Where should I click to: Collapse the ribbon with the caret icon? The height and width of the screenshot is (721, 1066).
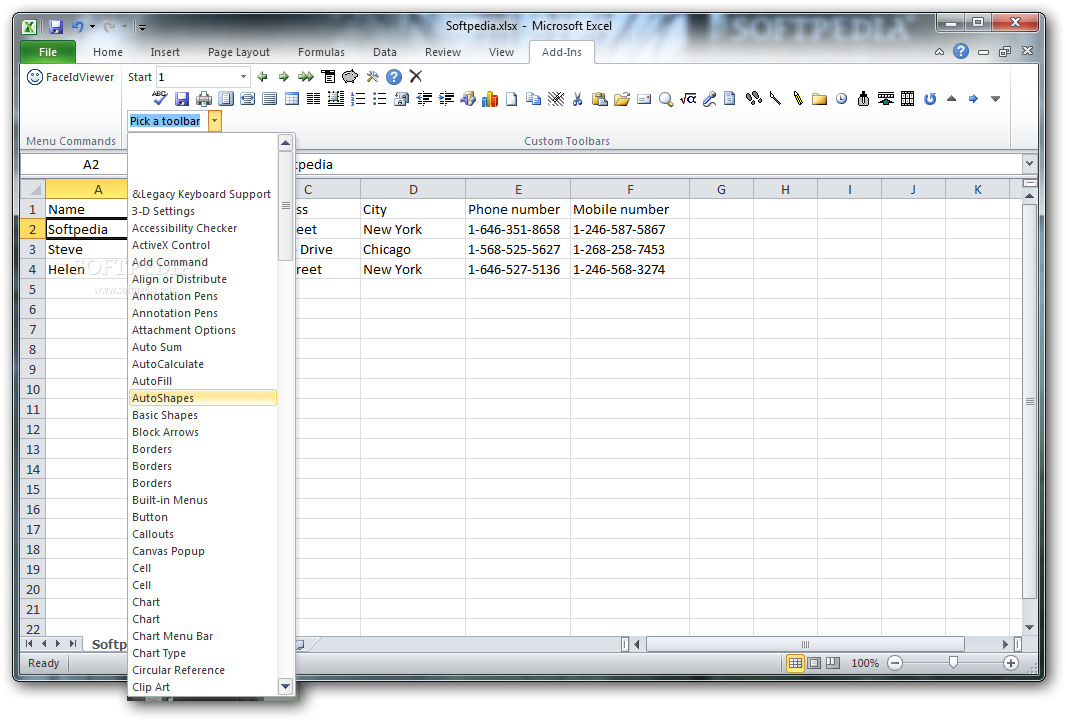[939, 52]
